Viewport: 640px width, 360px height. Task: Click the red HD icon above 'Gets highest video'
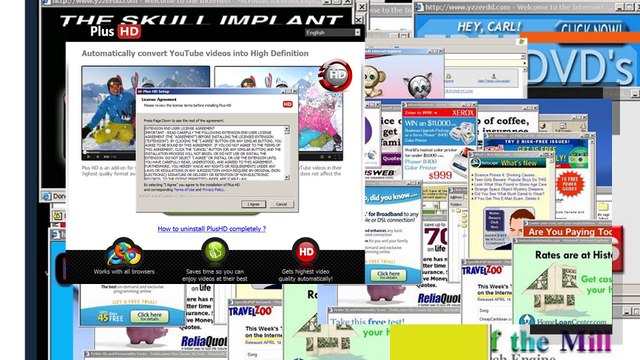306,251
